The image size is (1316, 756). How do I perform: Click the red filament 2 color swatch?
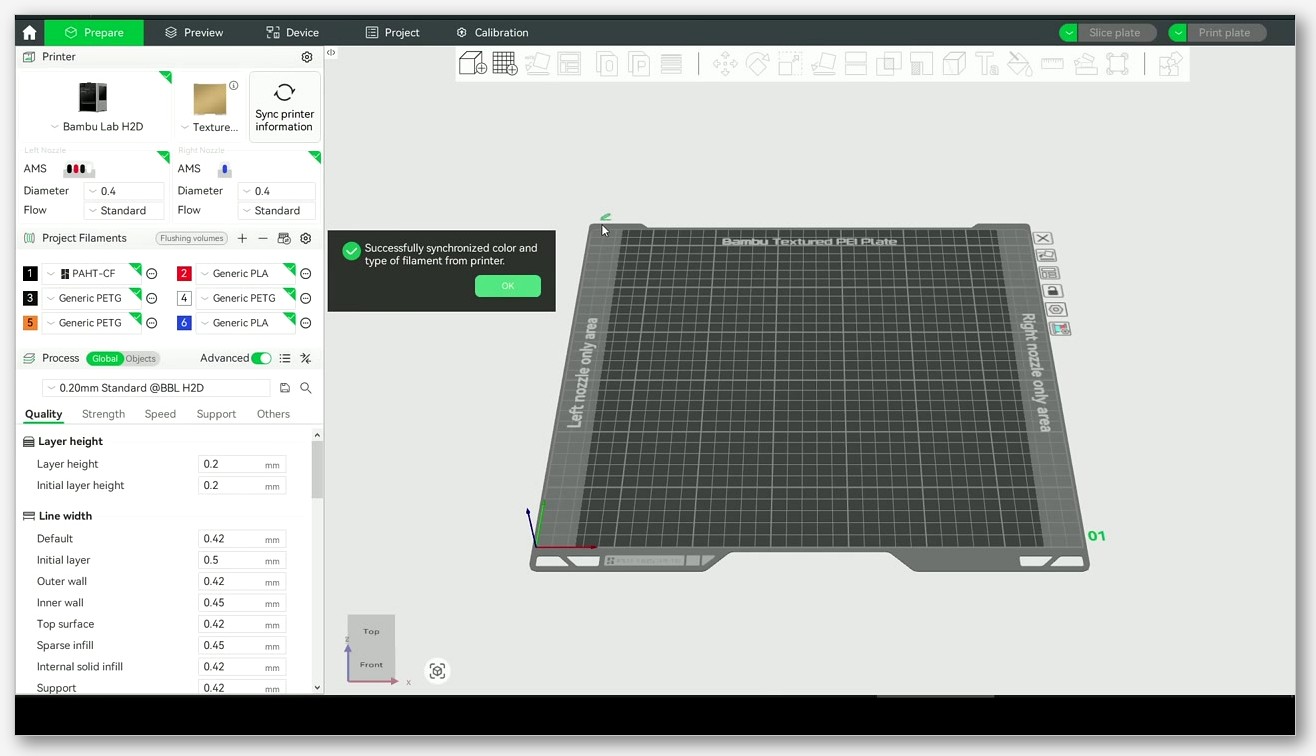[x=184, y=273]
